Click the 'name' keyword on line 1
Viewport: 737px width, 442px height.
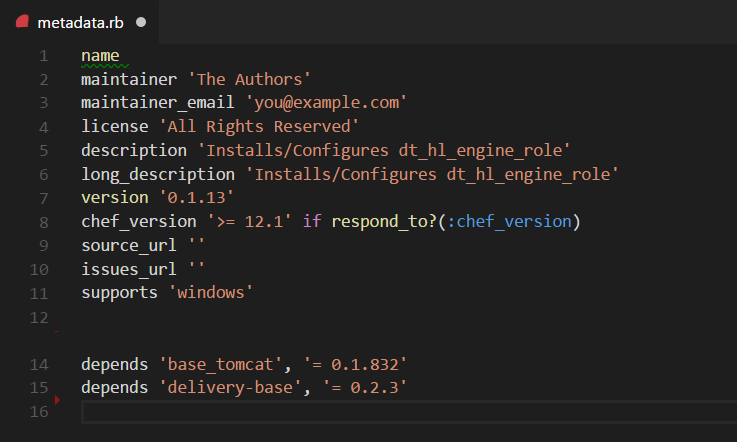(100, 55)
